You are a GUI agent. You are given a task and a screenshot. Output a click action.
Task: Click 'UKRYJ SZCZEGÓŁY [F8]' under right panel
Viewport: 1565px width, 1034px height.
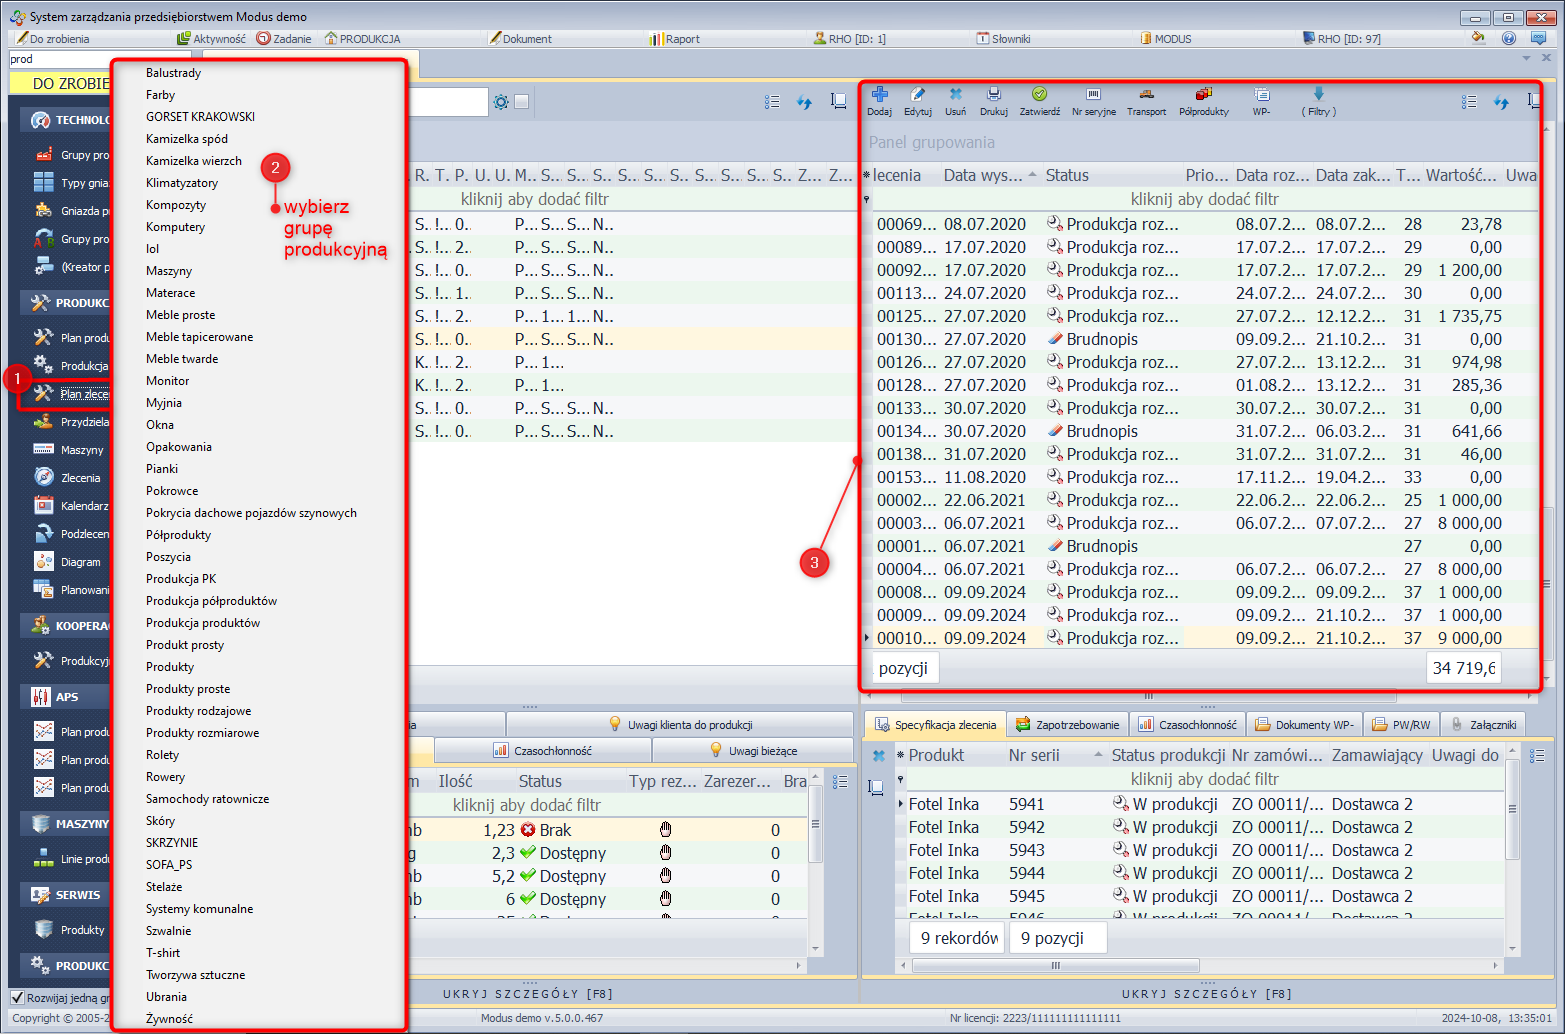point(1206,994)
